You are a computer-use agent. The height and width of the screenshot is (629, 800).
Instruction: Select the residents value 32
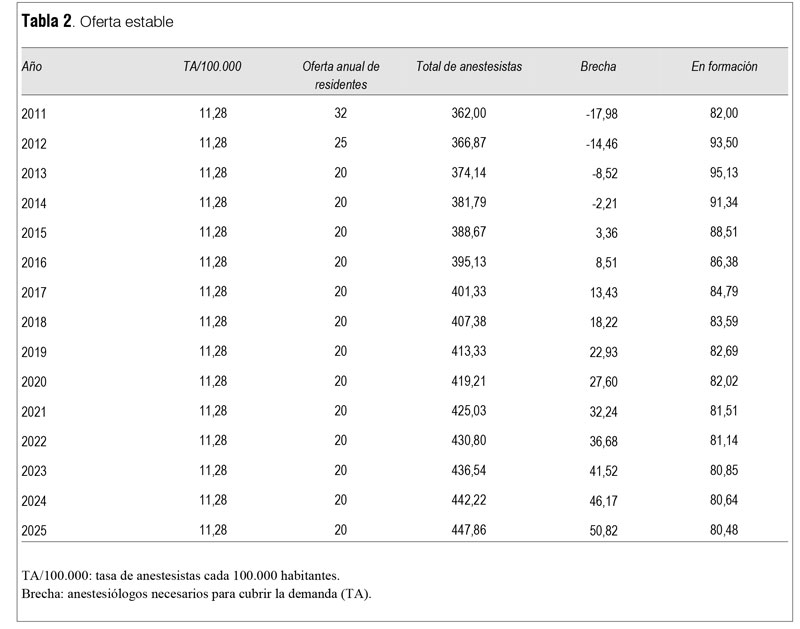[341, 114]
